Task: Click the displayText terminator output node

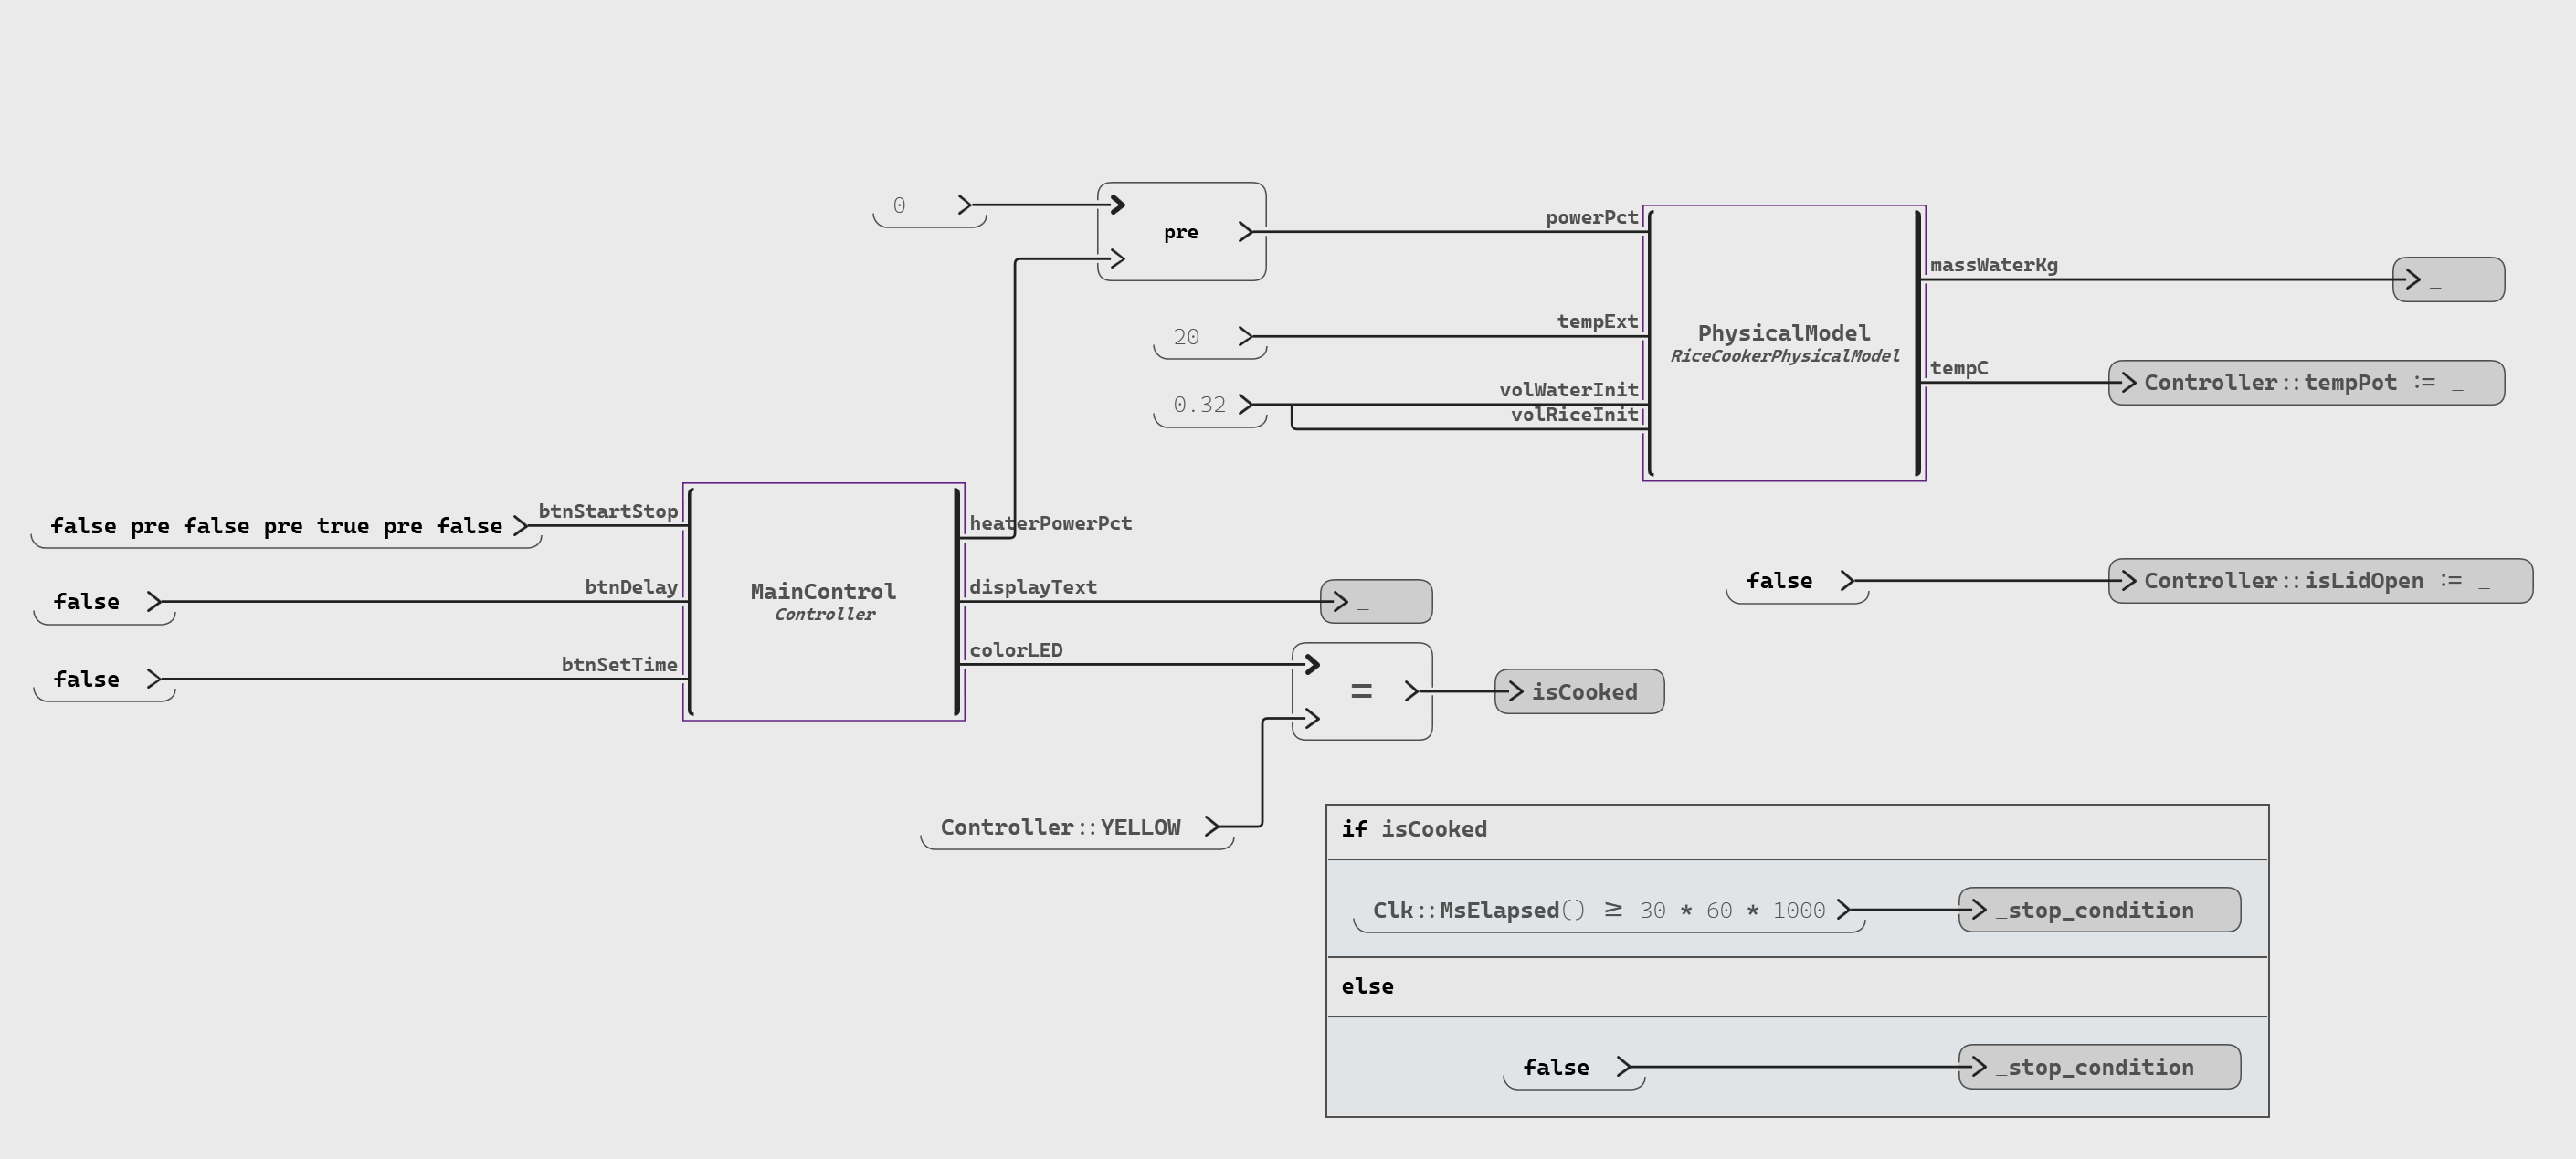Action: (x=1375, y=602)
